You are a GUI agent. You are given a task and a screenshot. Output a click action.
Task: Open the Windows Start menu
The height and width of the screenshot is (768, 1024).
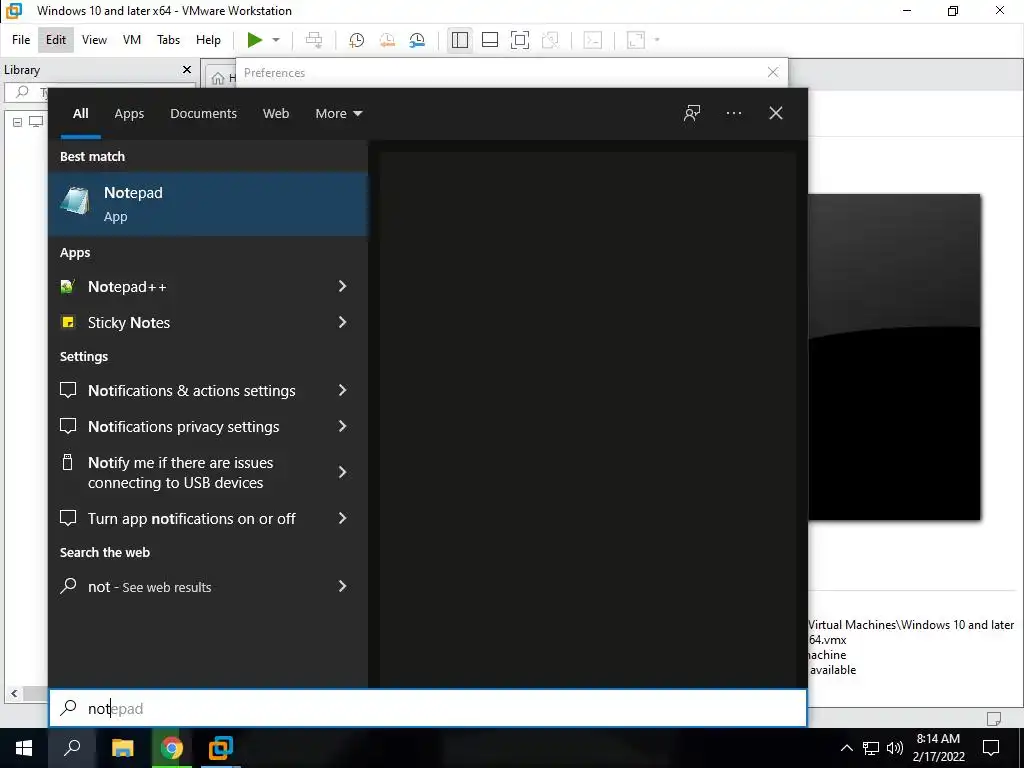coord(24,748)
